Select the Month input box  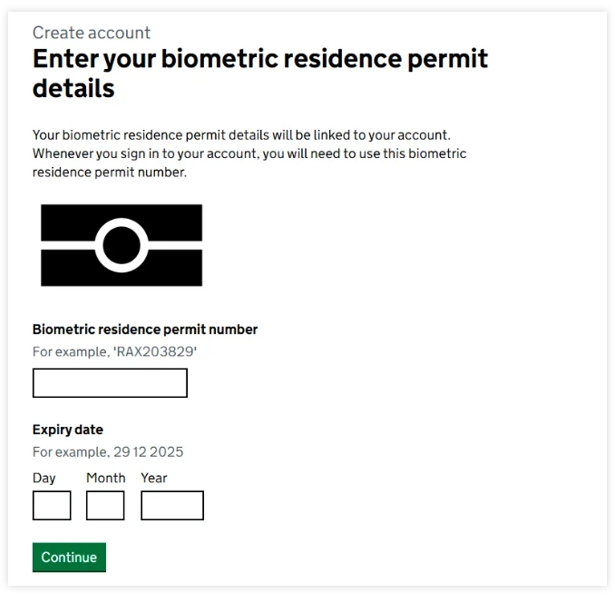105,505
